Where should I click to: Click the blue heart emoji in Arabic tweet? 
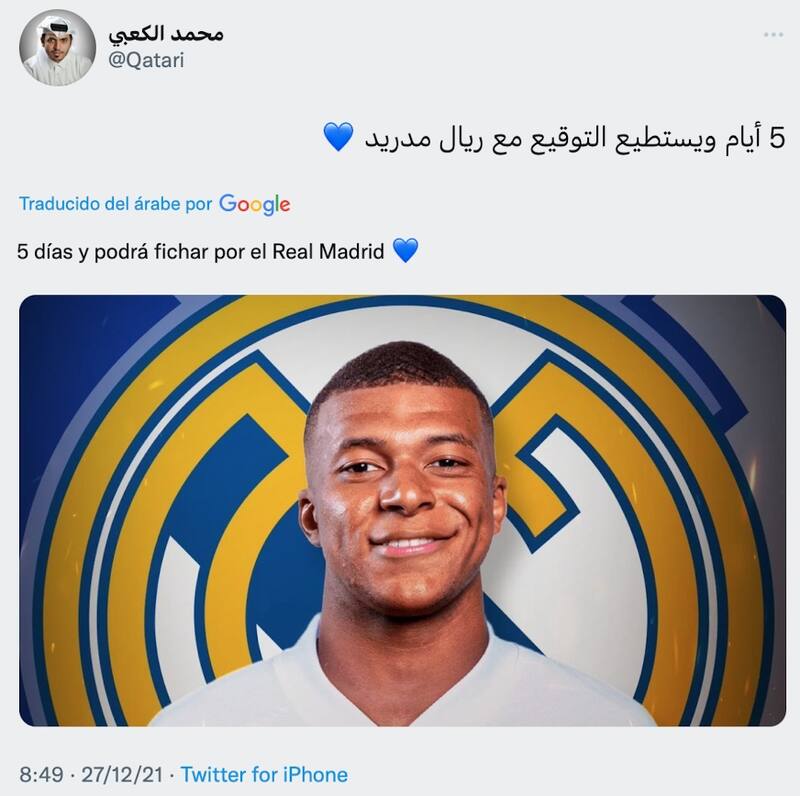tap(338, 137)
